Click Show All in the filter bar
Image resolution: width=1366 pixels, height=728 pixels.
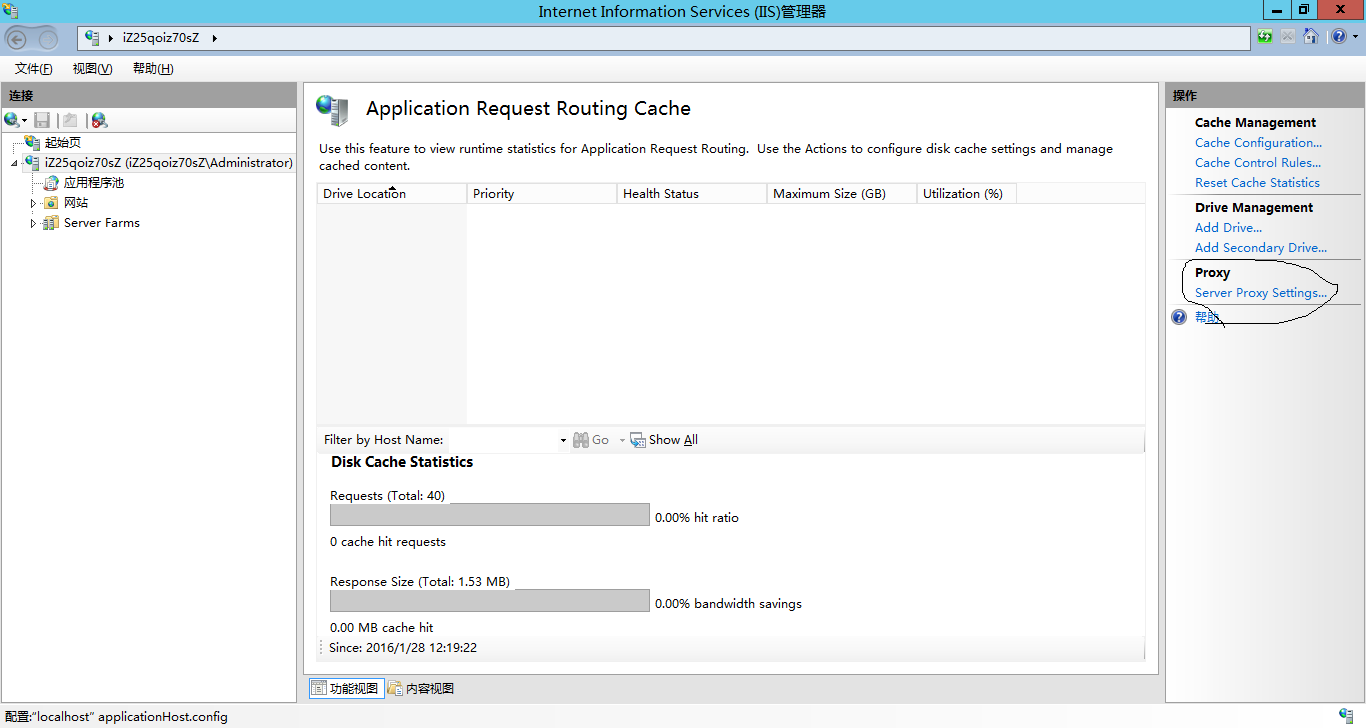672,440
